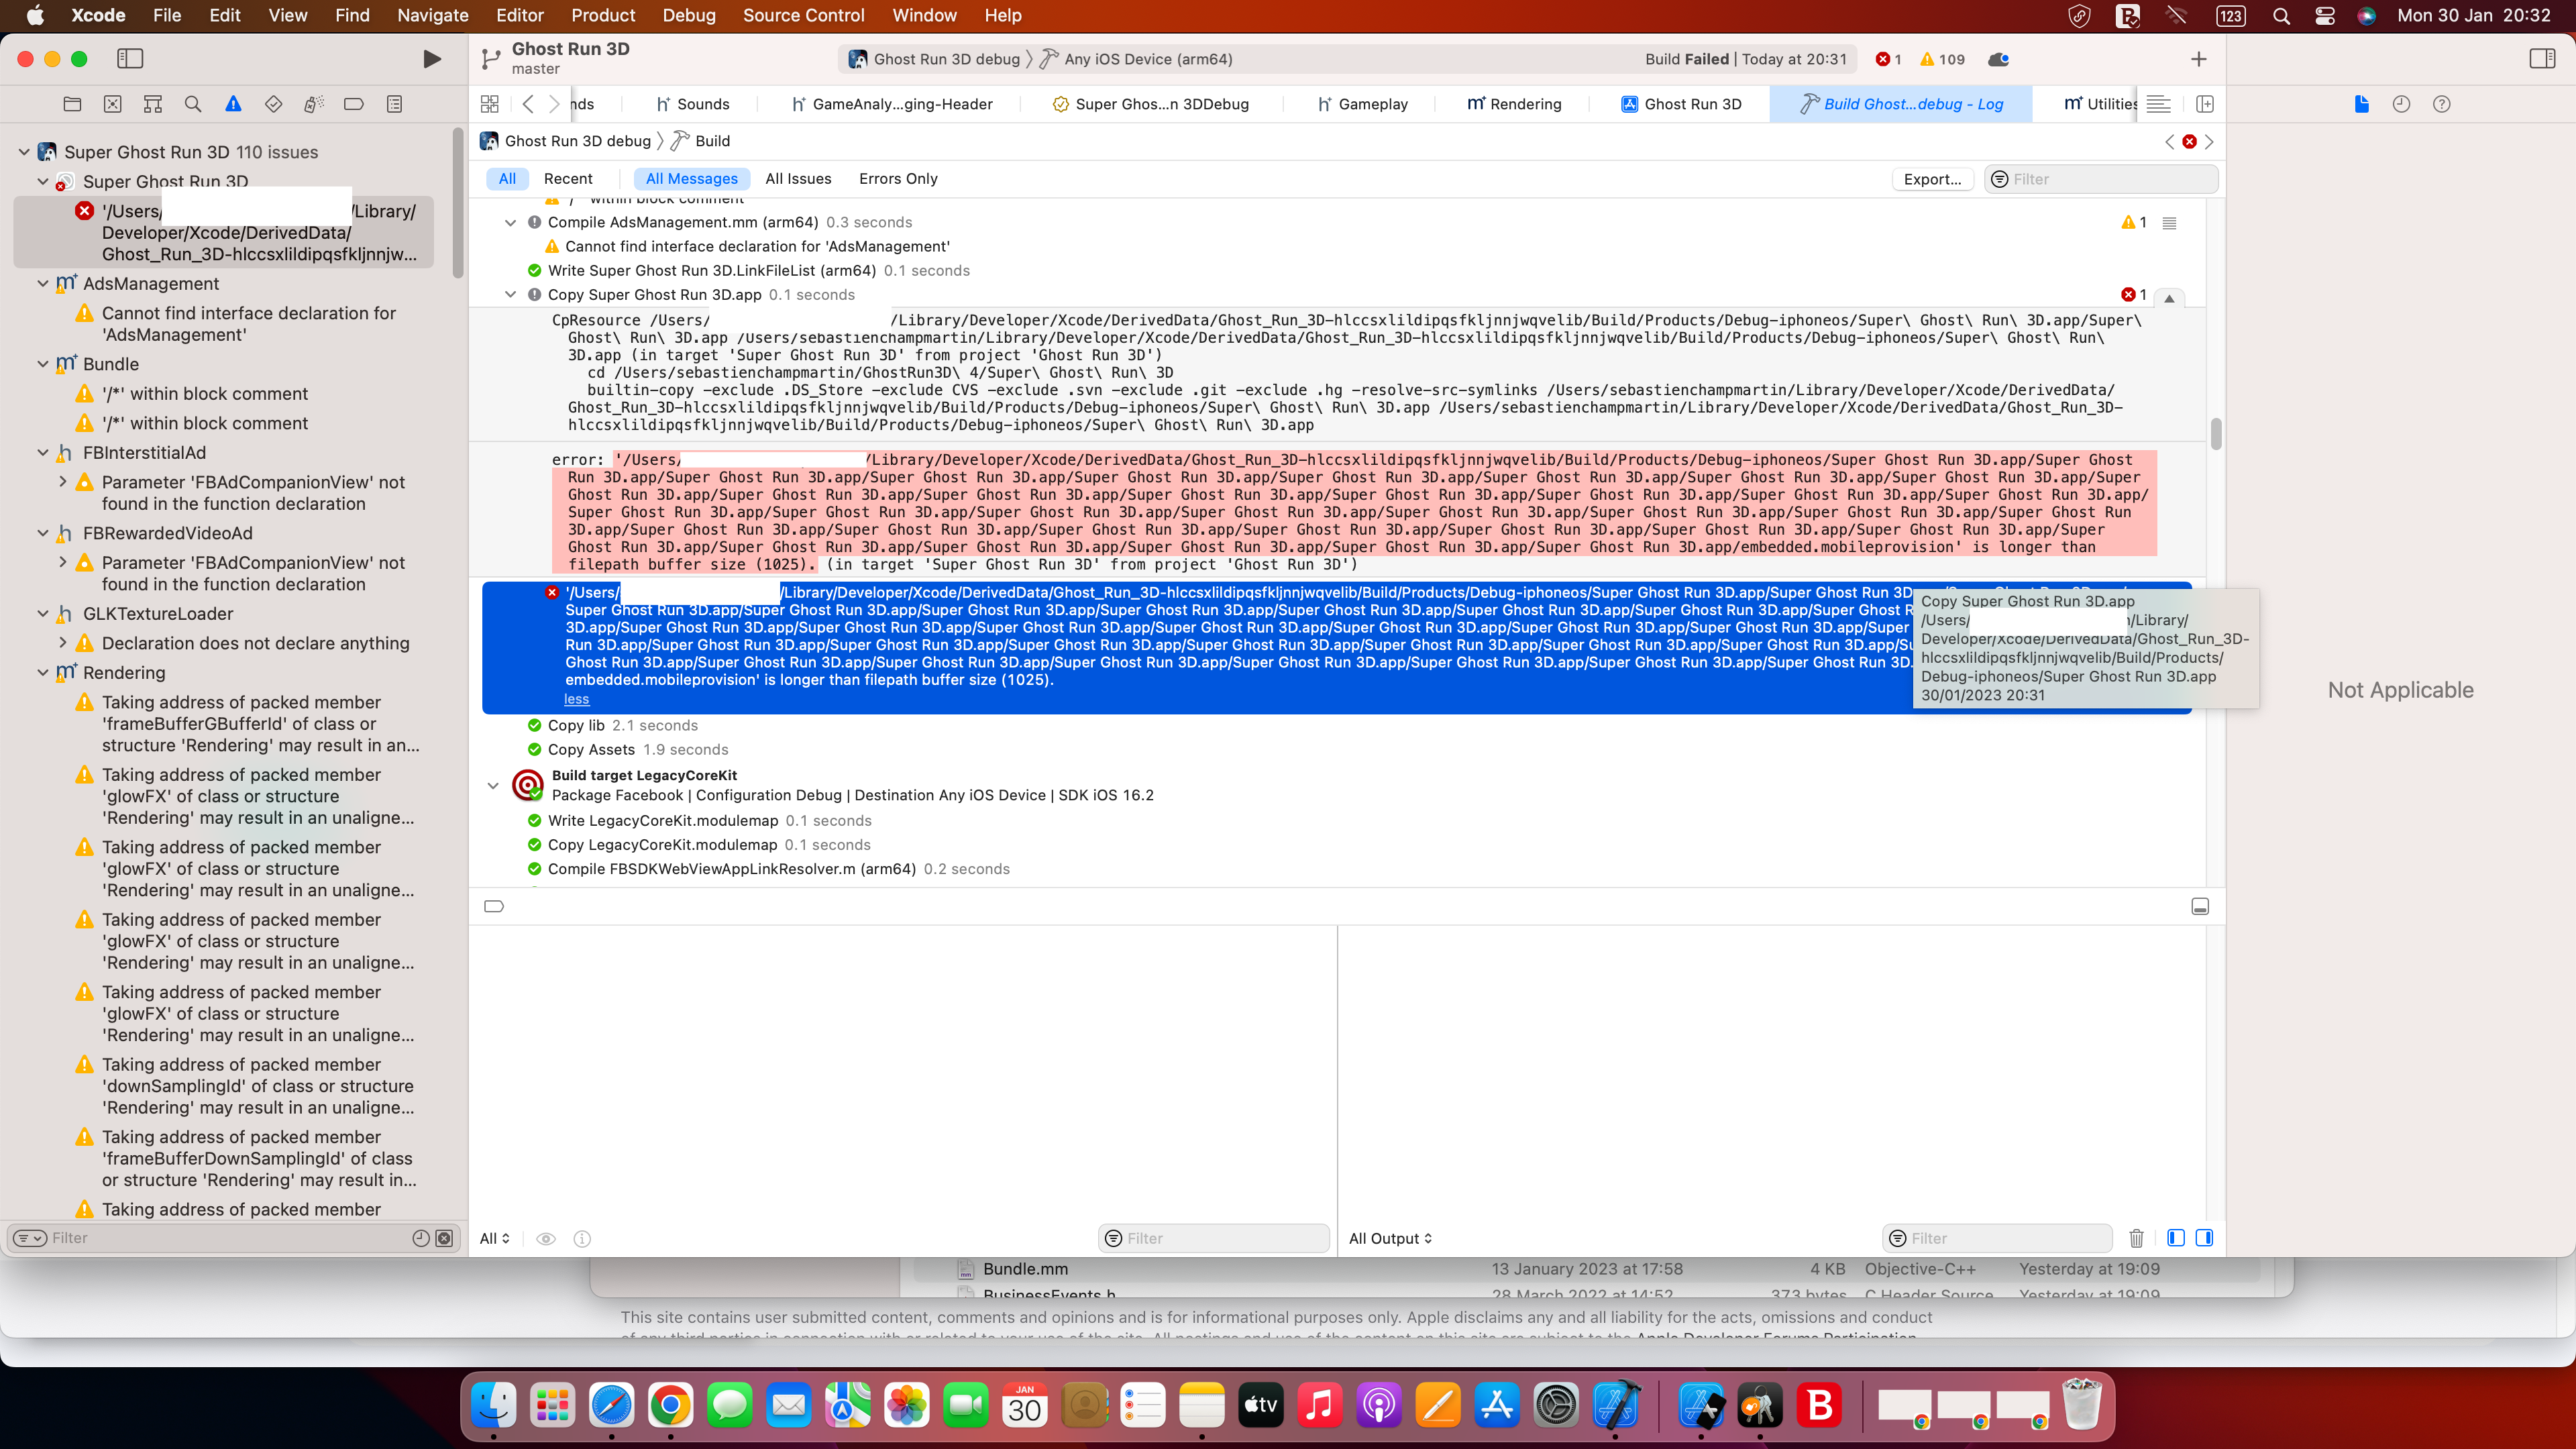
Task: Click the add plus button in the toolbar
Action: pos(2198,59)
